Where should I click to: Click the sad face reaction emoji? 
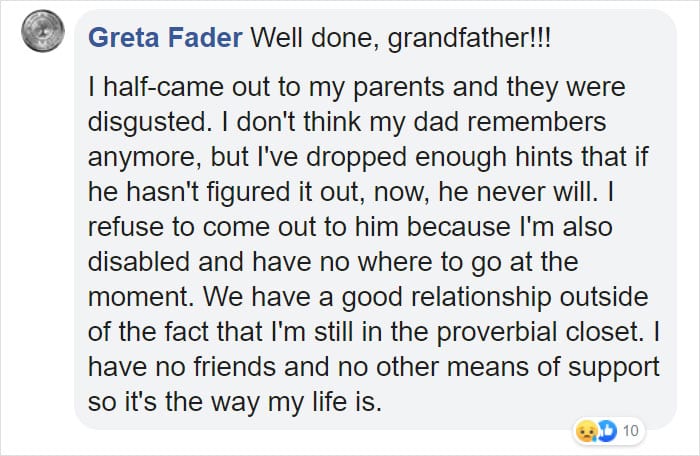(x=586, y=431)
